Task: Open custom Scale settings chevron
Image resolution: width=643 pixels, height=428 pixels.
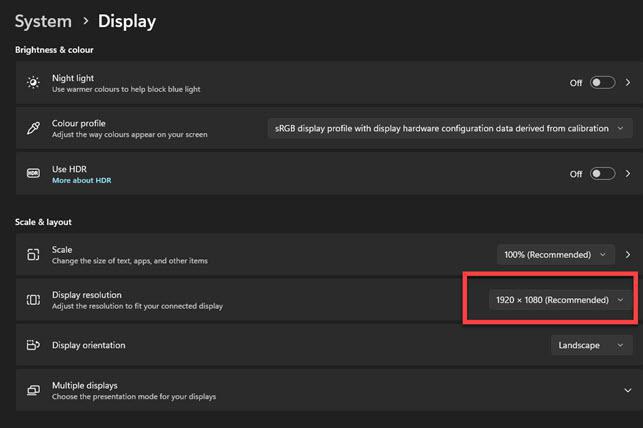Action: point(628,255)
